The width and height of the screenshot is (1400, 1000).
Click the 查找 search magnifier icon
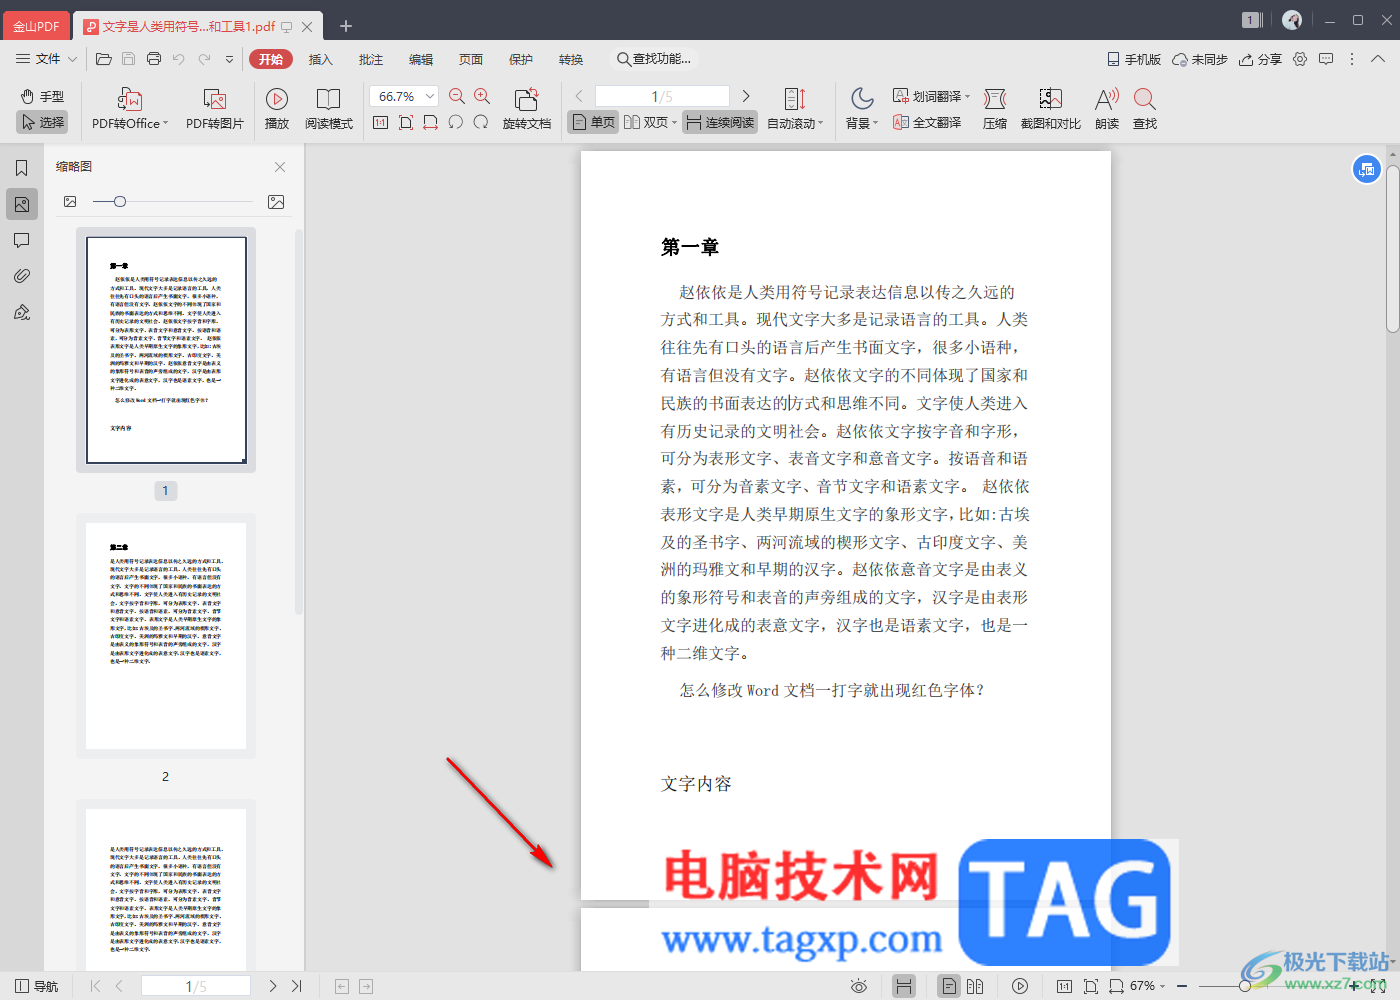[1145, 100]
